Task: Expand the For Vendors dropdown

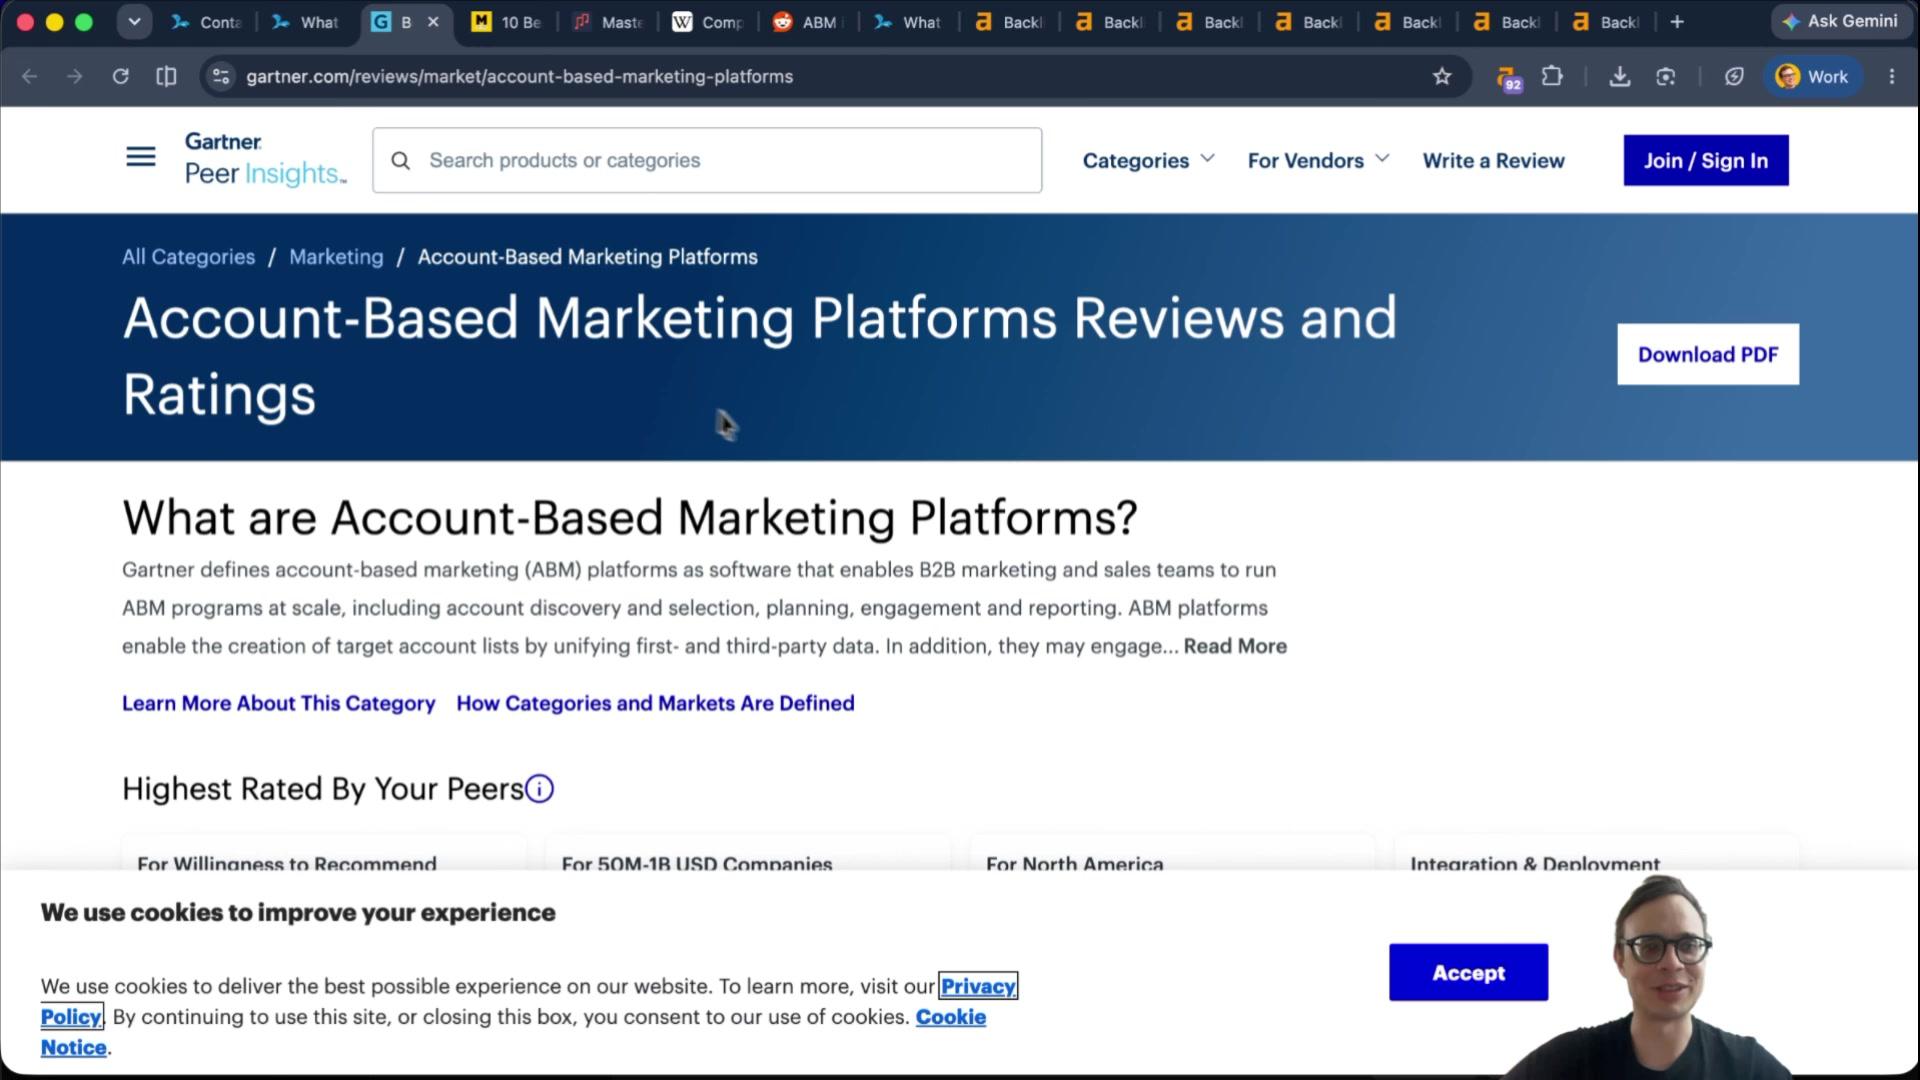Action: coord(1318,160)
